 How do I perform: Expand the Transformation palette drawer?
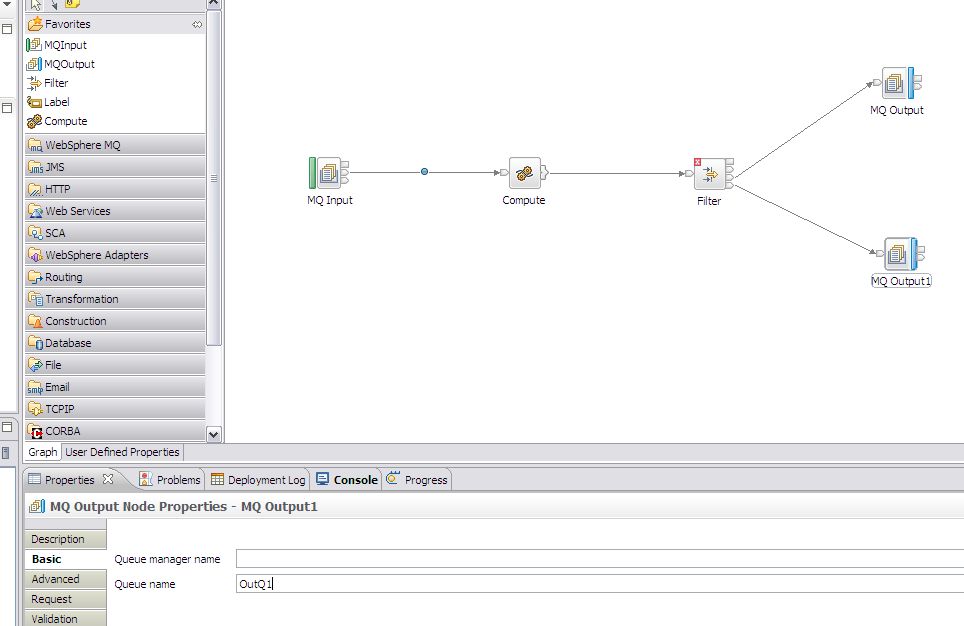click(x=115, y=299)
